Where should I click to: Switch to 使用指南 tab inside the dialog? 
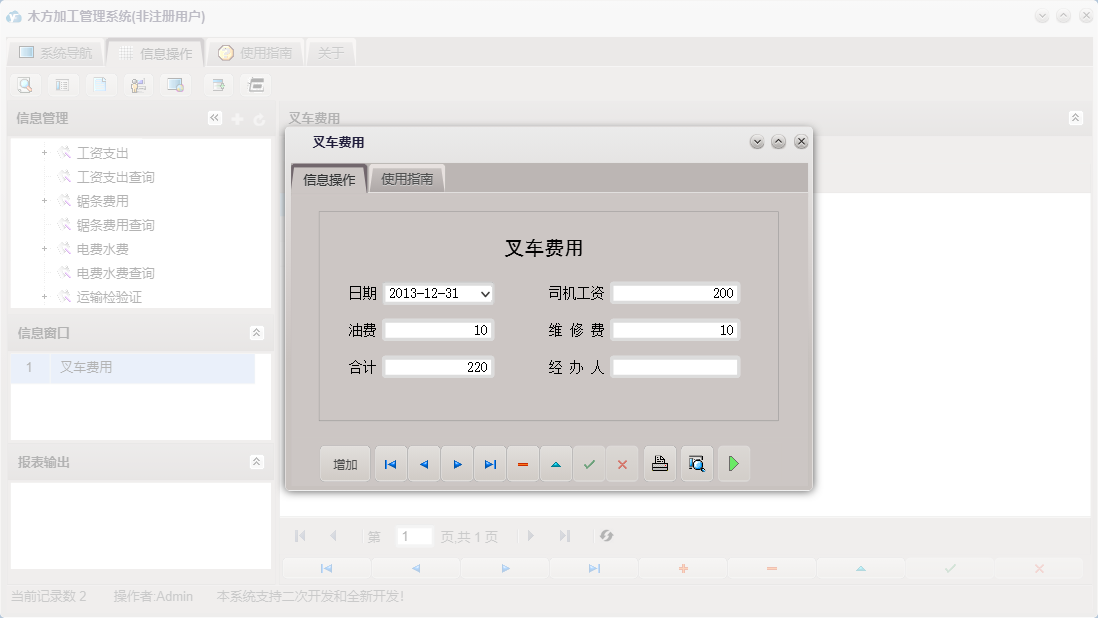point(408,177)
